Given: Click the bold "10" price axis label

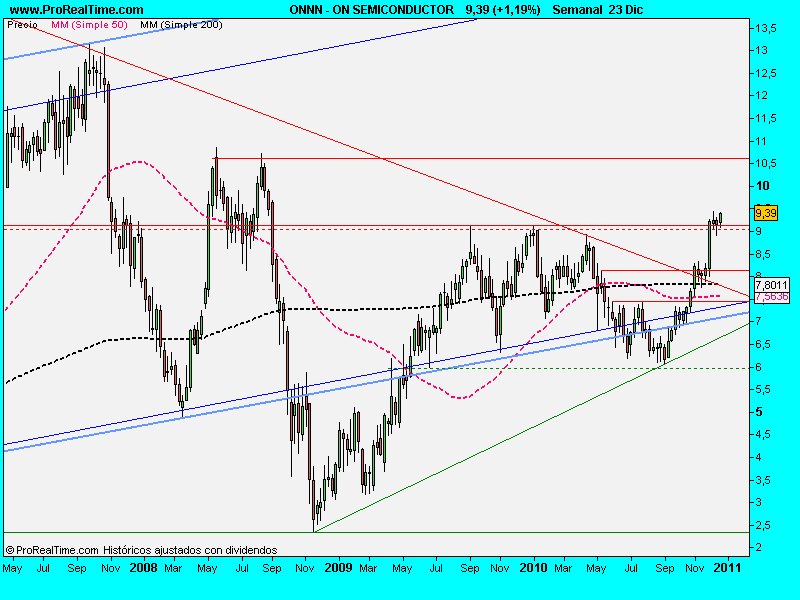Looking at the screenshot, I should point(763,186).
